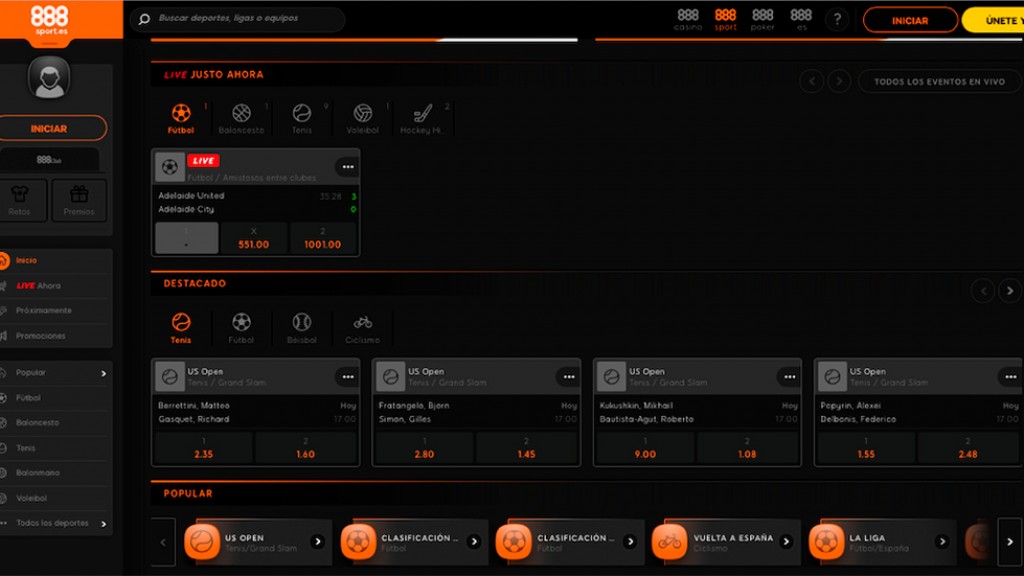Open the Retos shirt icon tile

point(20,200)
